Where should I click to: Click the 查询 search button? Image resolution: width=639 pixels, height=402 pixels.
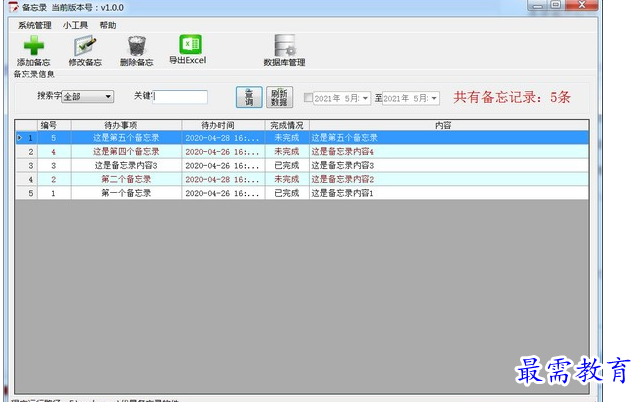pos(249,97)
